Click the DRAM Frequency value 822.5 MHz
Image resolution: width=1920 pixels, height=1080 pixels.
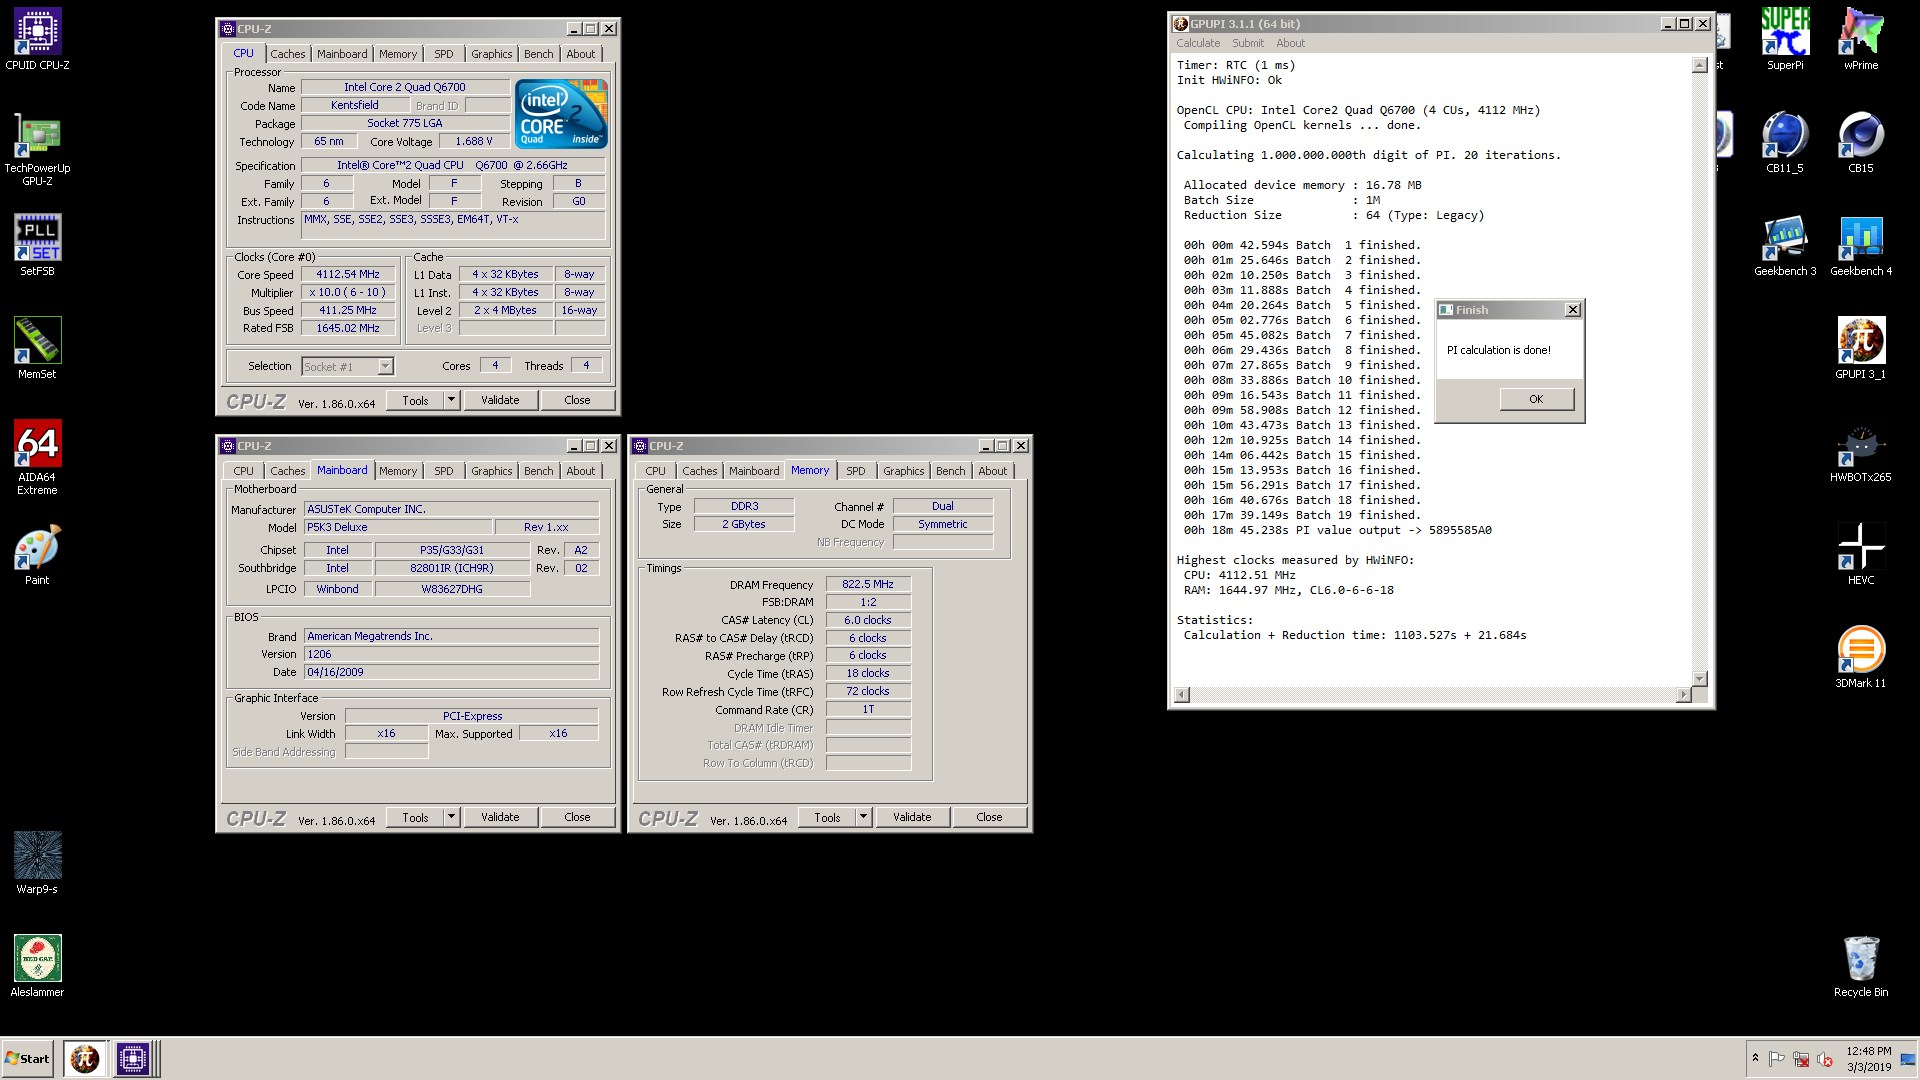coord(868,584)
